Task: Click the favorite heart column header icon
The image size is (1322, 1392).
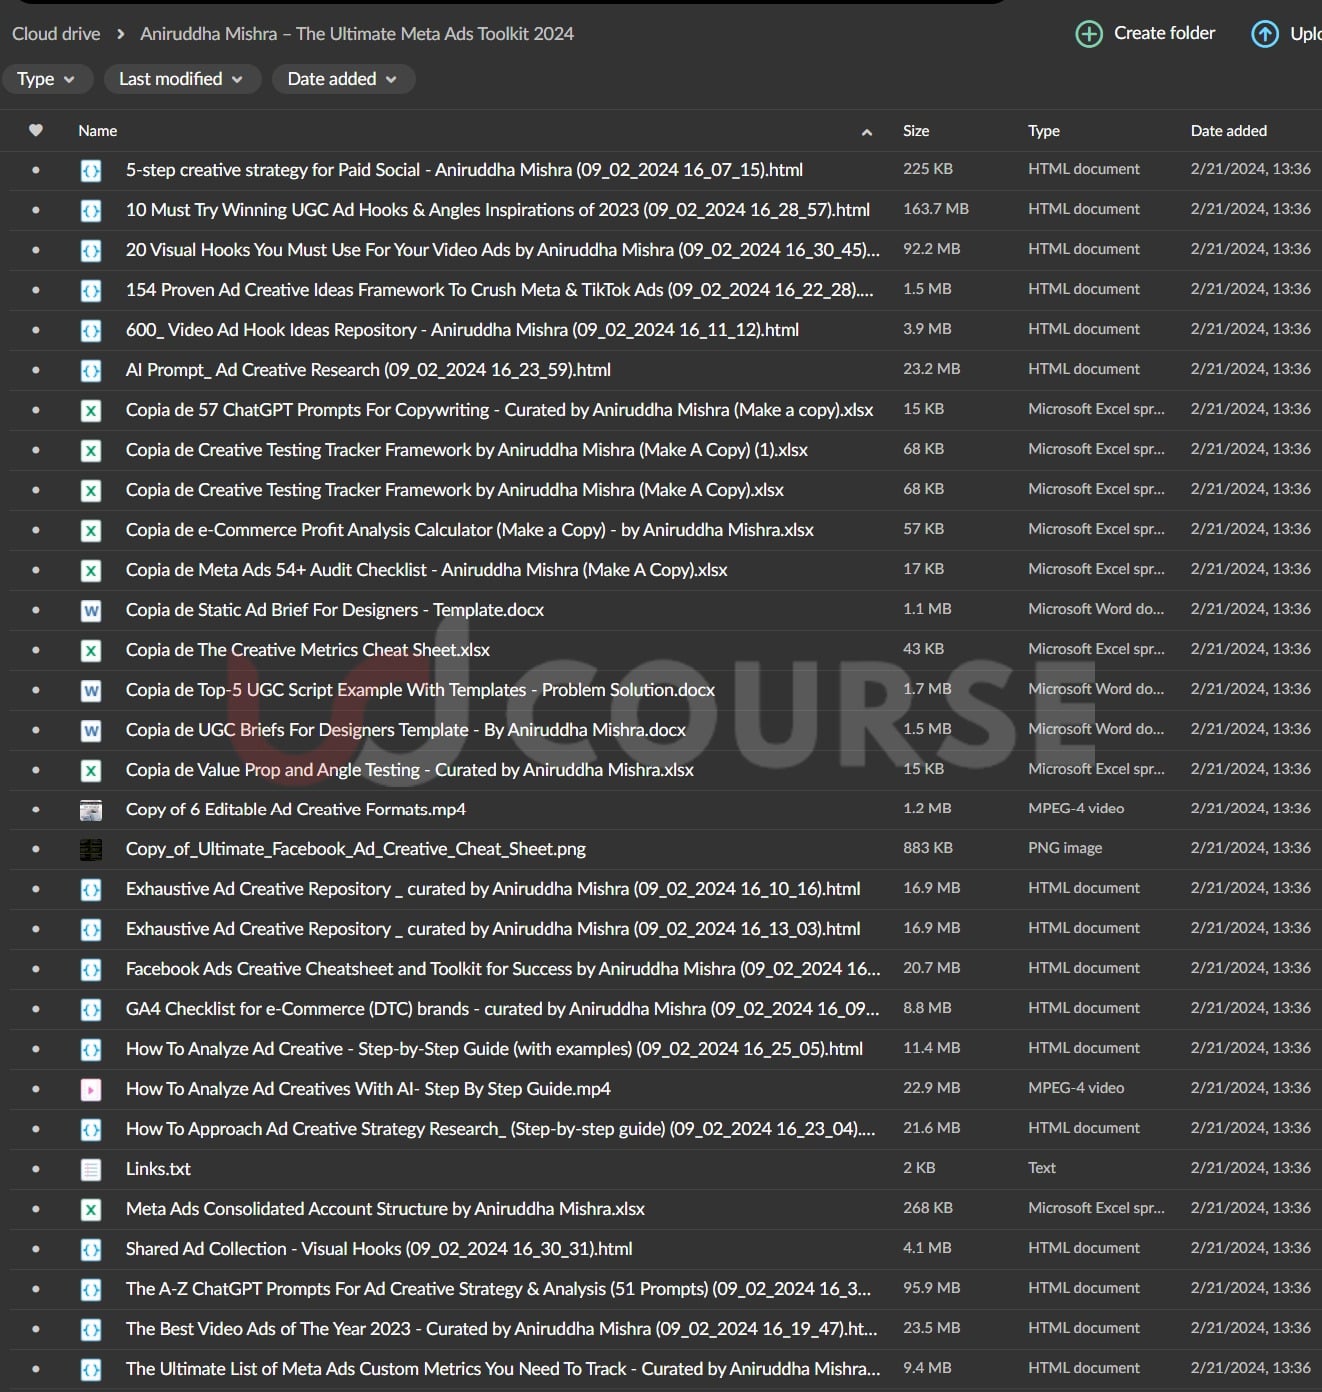Action: (36, 131)
